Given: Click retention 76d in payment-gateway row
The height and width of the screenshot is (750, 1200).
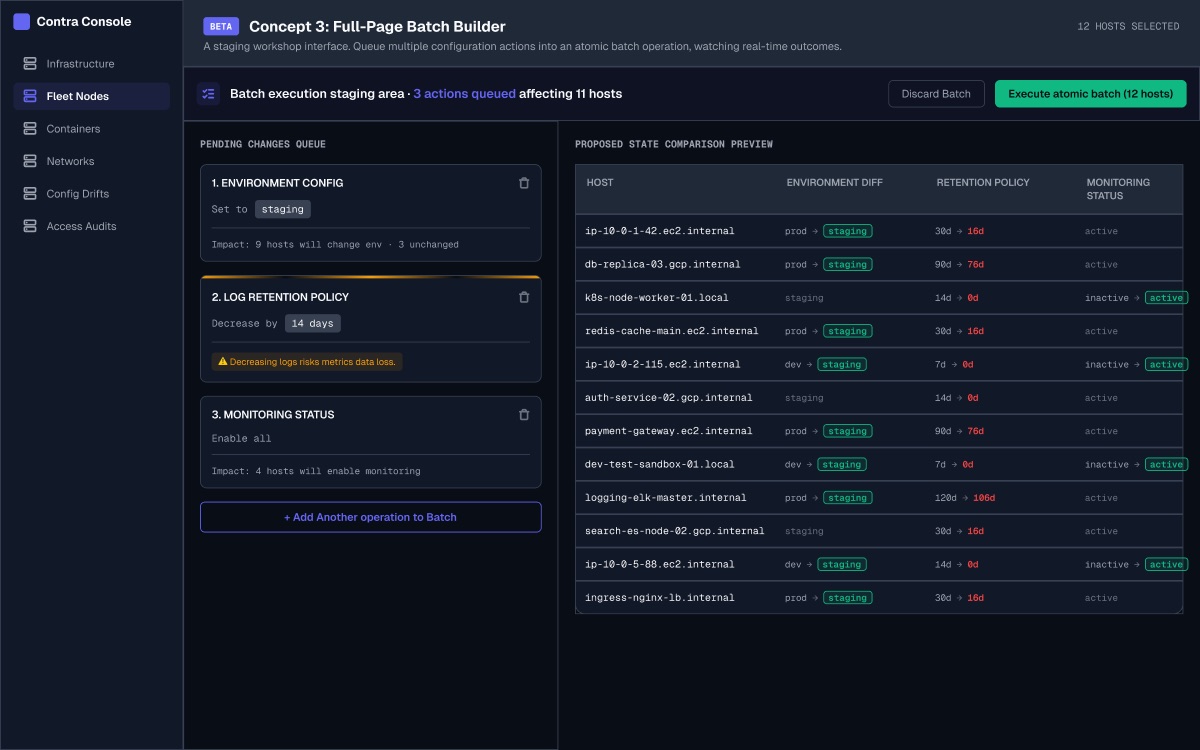Looking at the screenshot, I should [x=976, y=431].
